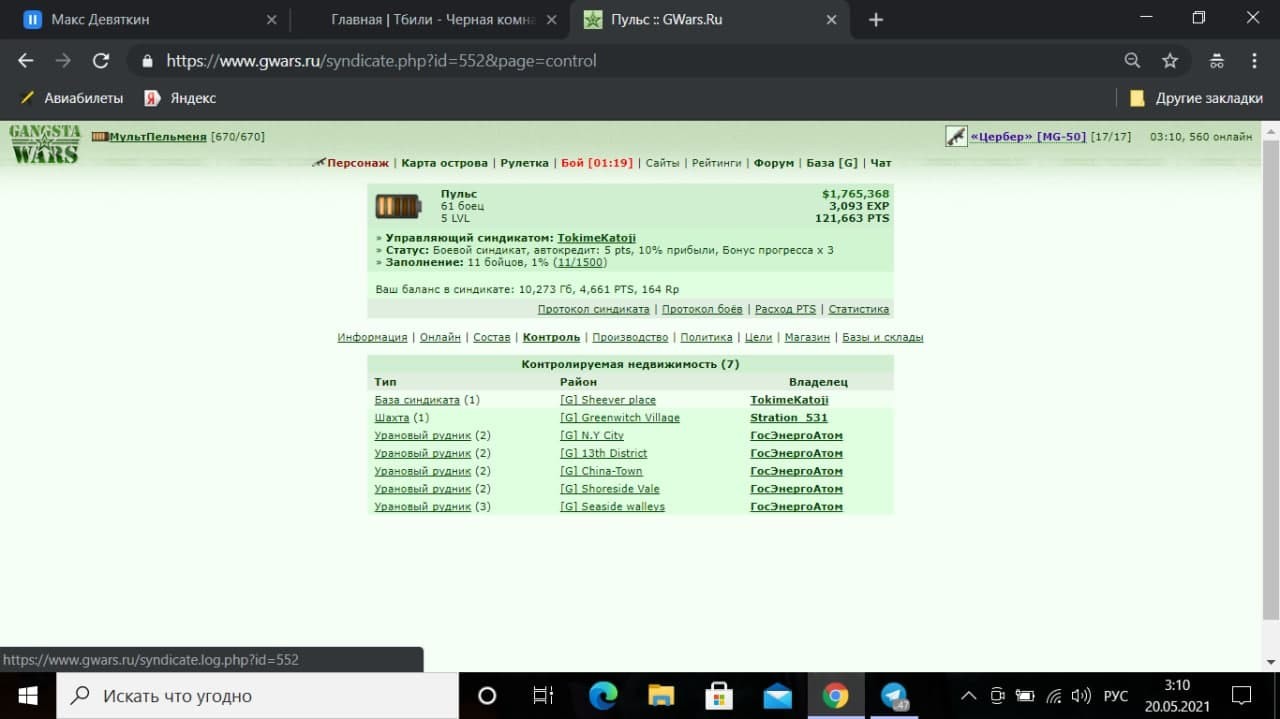Click Stration_531 owner link
The image size is (1280, 719).
[789, 418]
